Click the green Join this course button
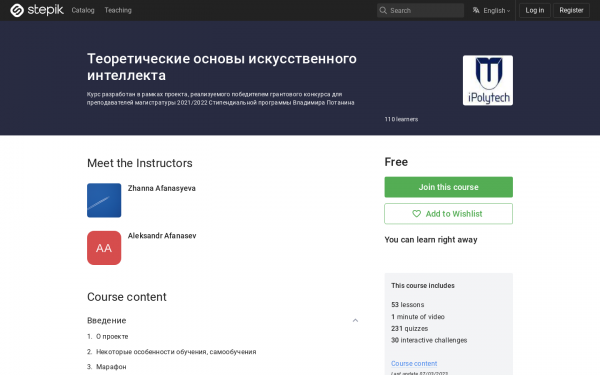 tap(448, 187)
